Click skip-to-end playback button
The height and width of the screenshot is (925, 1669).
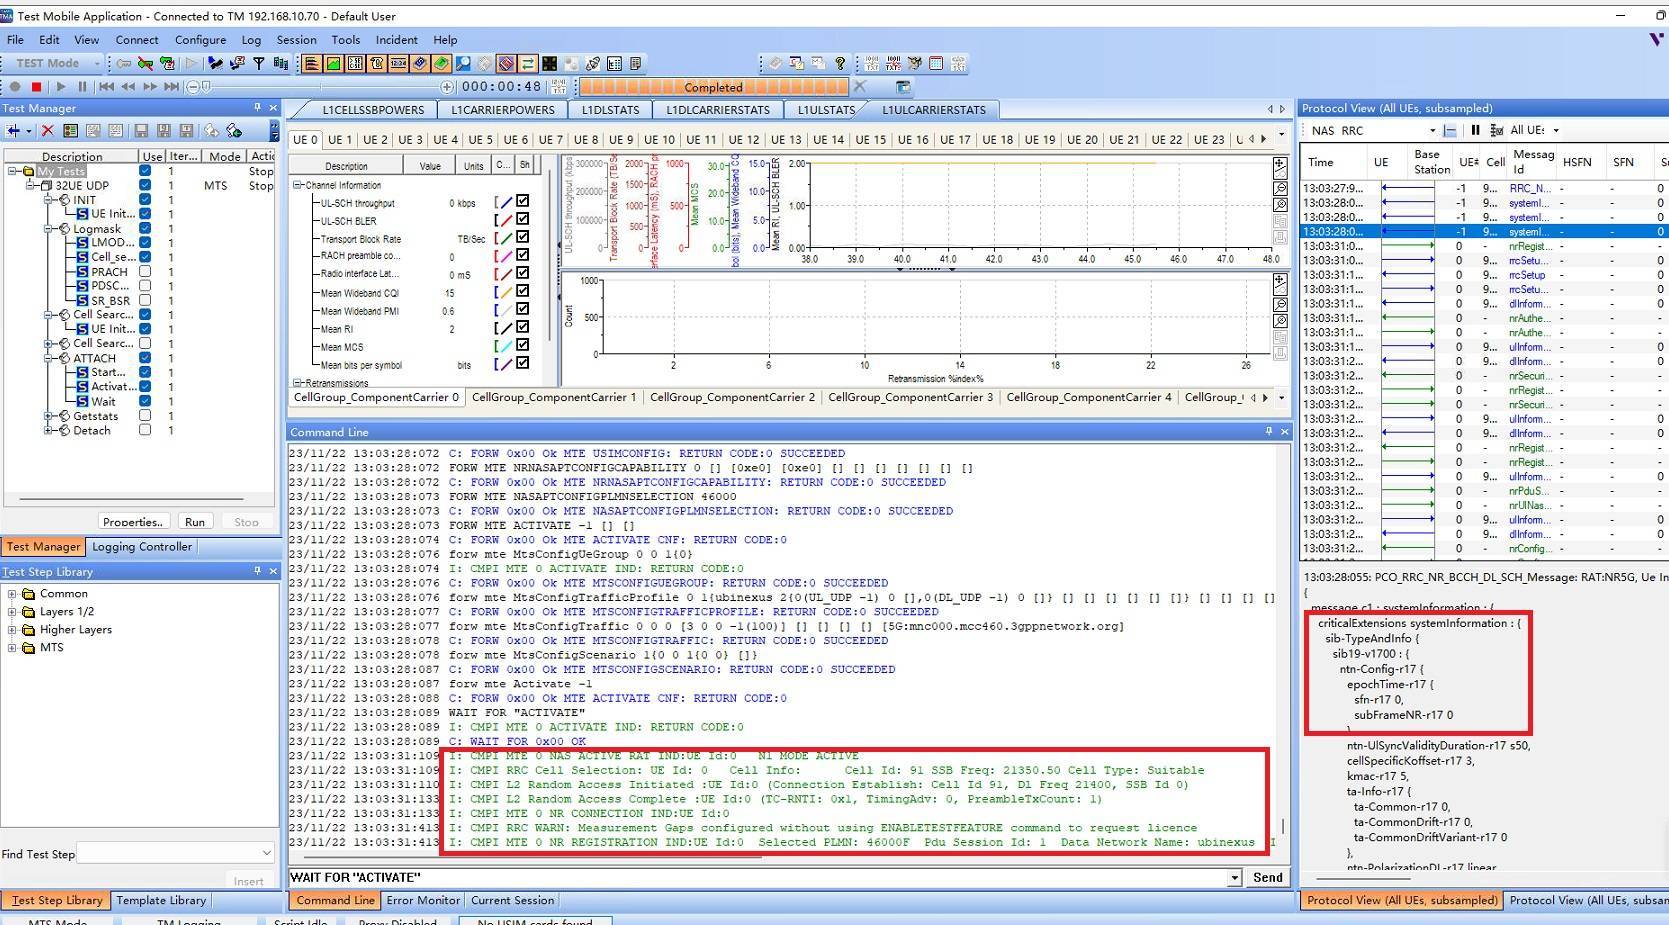point(172,87)
